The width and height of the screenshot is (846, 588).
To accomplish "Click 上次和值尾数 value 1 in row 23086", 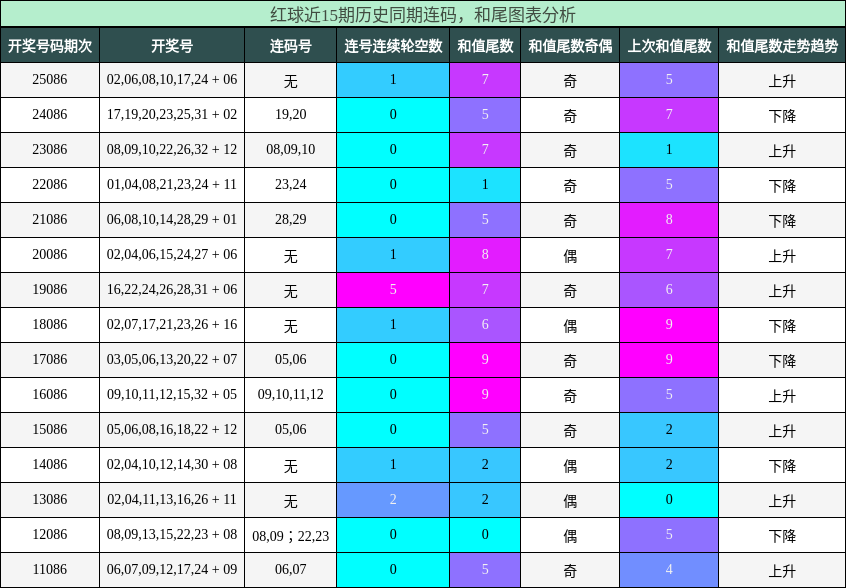I will [x=668, y=150].
